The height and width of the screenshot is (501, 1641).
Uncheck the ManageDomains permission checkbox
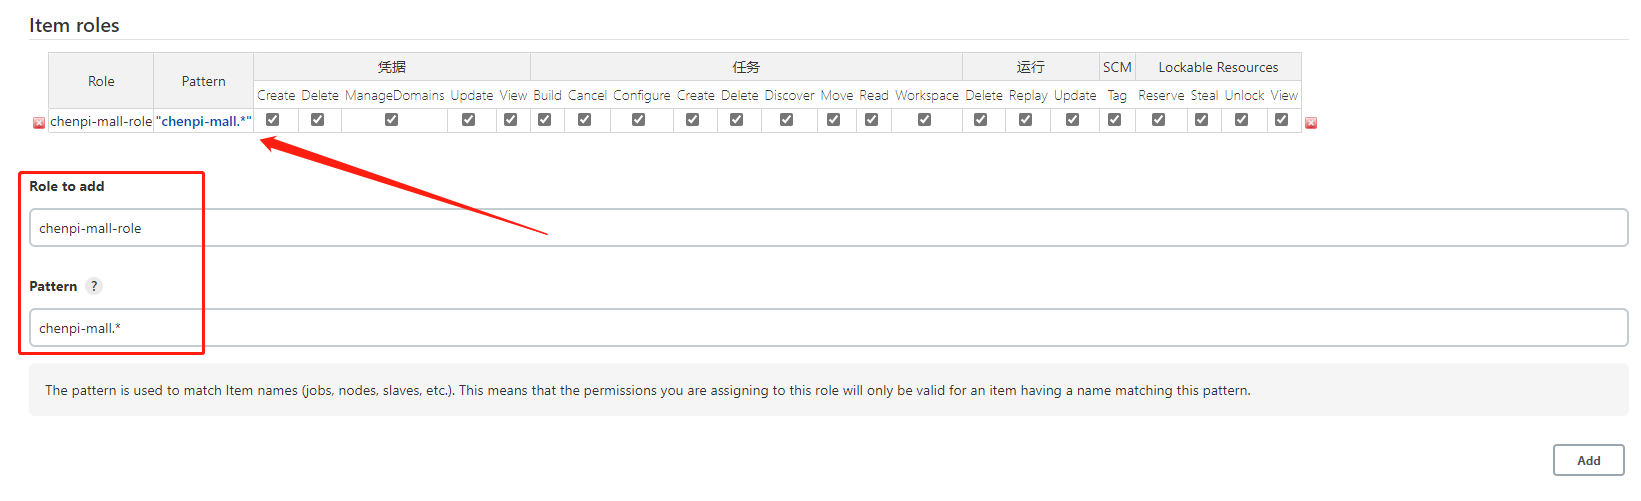[391, 120]
